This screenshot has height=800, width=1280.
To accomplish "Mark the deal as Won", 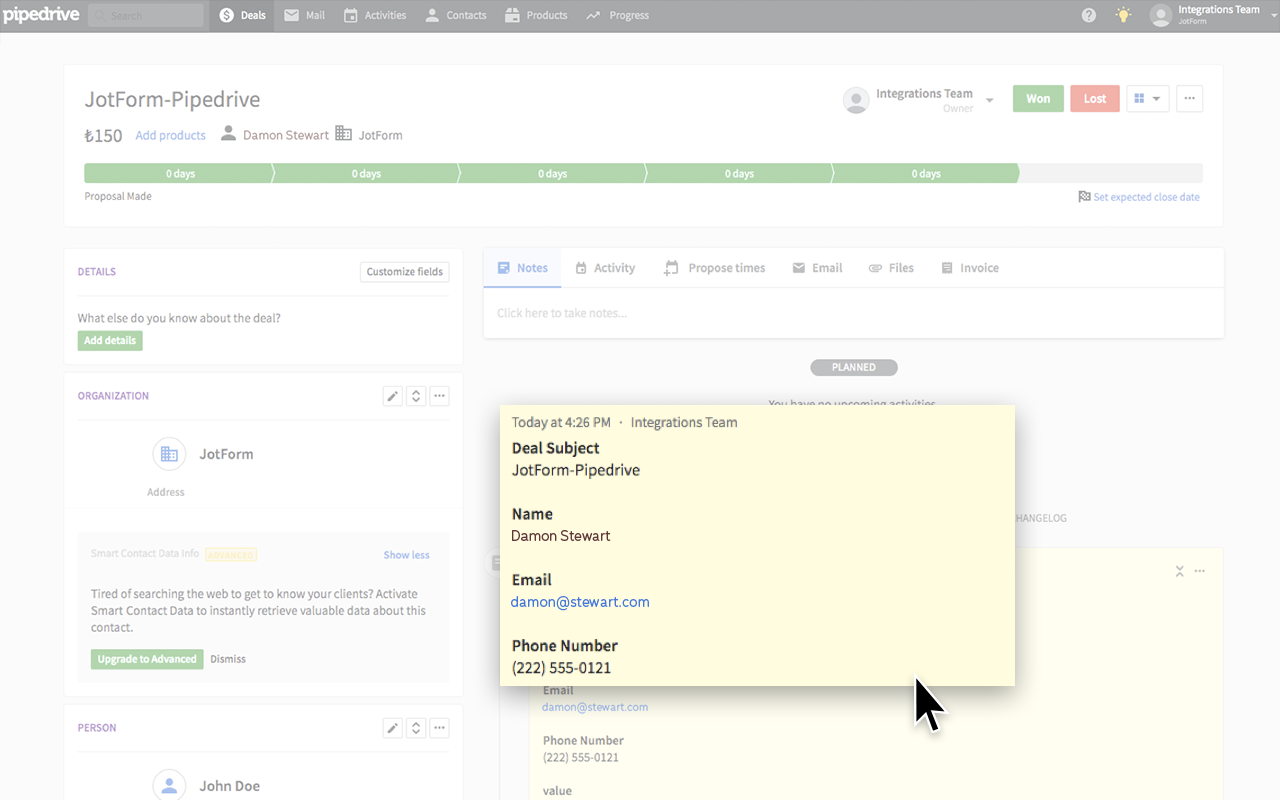I will (x=1038, y=98).
